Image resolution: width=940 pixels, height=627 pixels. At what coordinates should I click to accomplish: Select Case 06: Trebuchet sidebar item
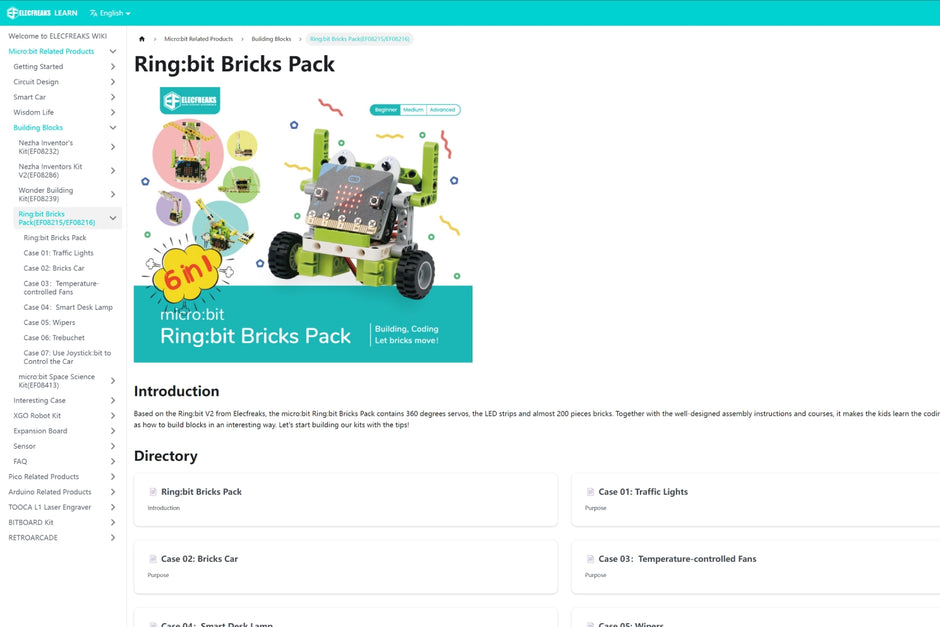coord(54,337)
